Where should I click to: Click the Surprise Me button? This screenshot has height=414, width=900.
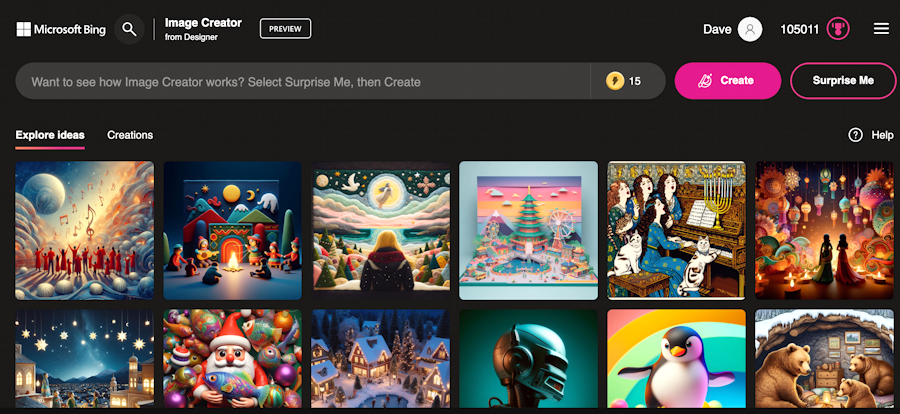pyautogui.click(x=843, y=81)
